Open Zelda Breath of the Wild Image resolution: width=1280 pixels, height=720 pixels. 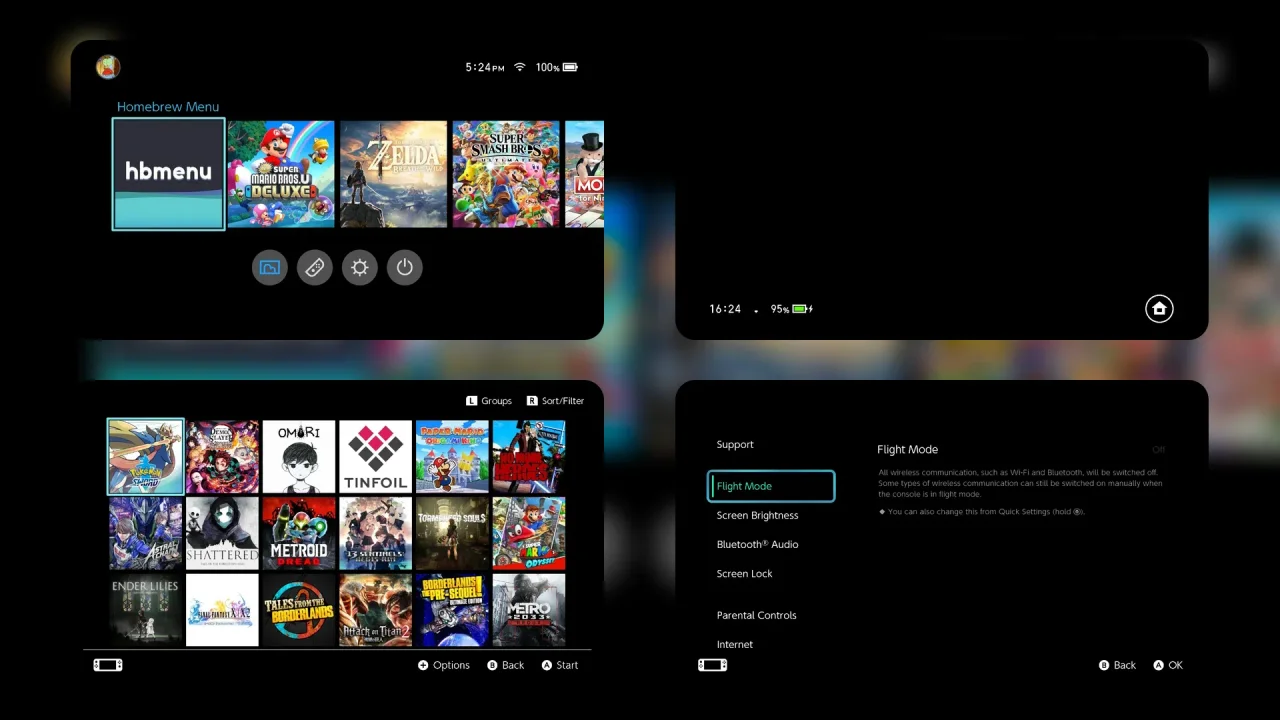[x=393, y=174]
